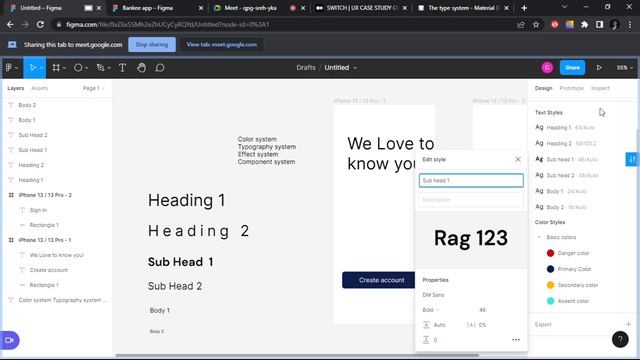
Task: Open the Untitled file name dropdown
Action: (x=355, y=68)
